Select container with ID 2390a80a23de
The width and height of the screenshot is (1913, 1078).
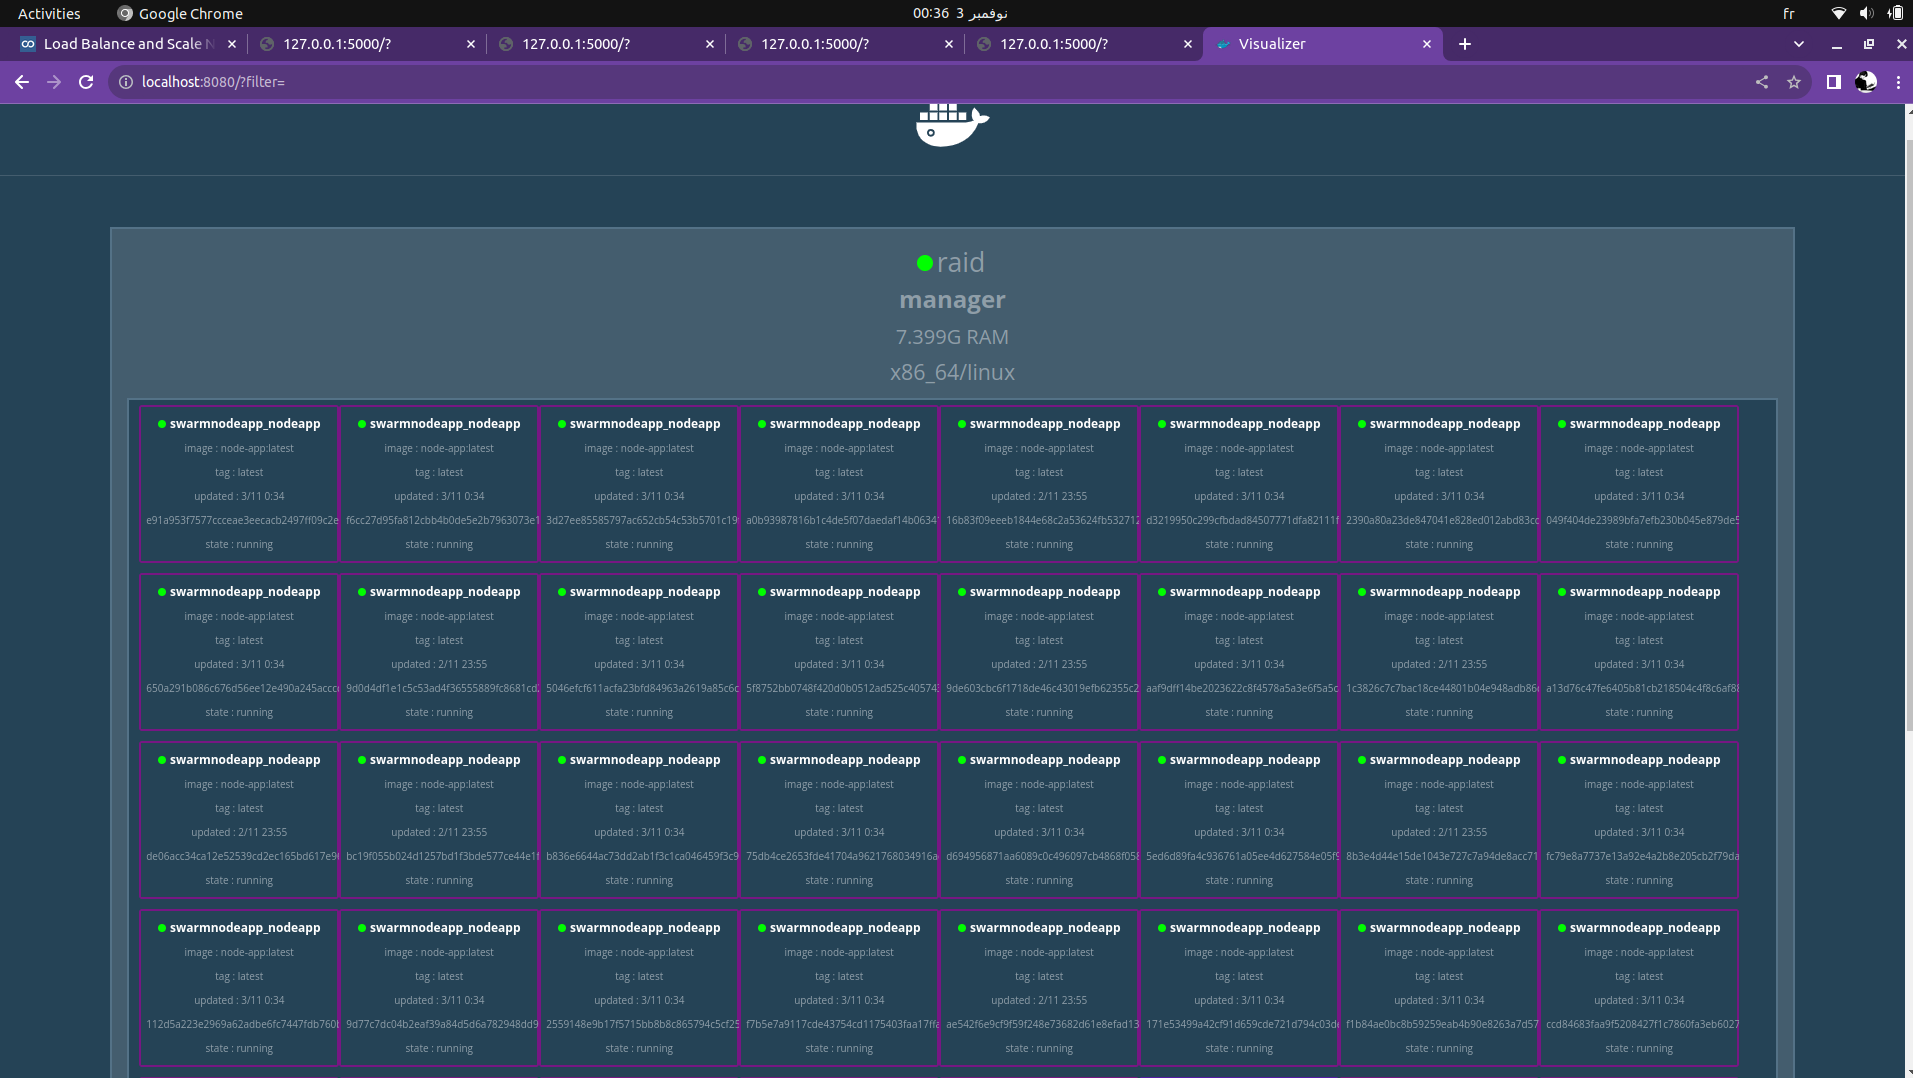[1439, 484]
